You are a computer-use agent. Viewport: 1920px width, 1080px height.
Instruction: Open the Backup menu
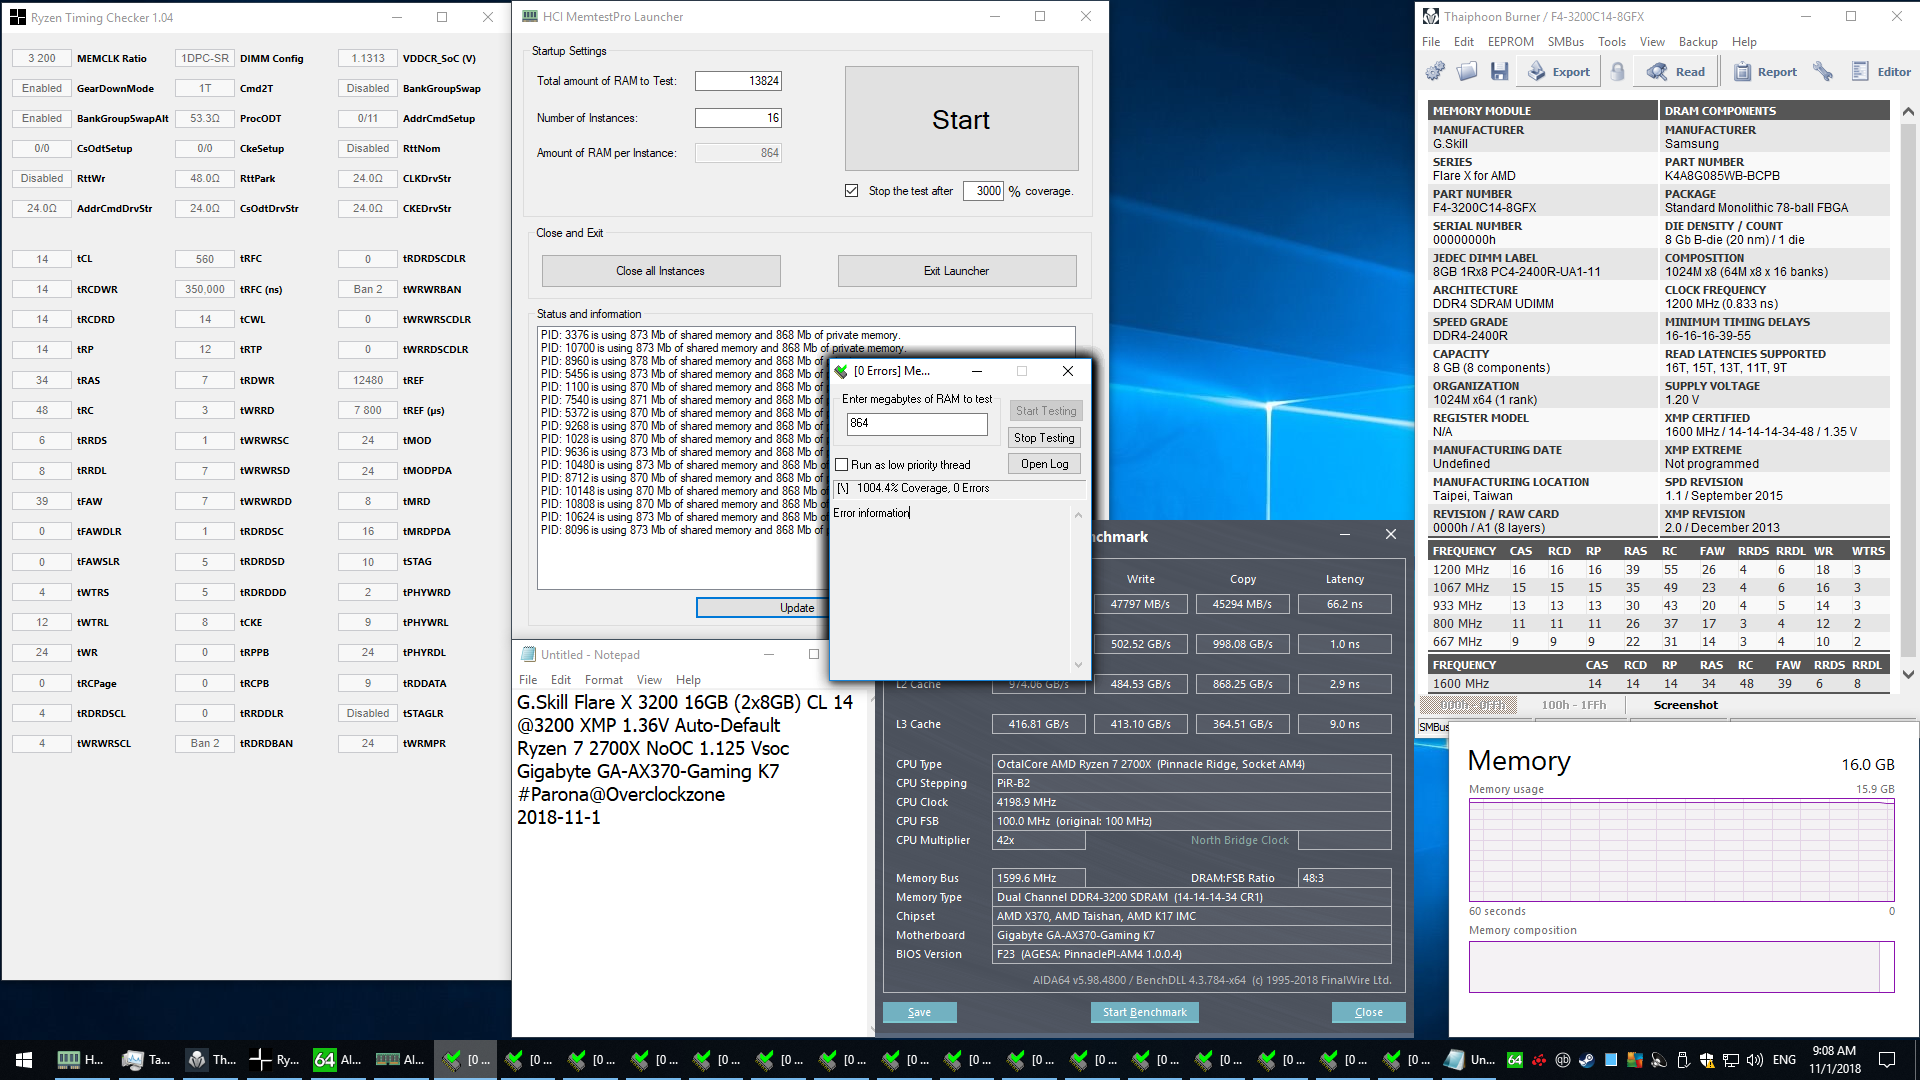point(1697,42)
